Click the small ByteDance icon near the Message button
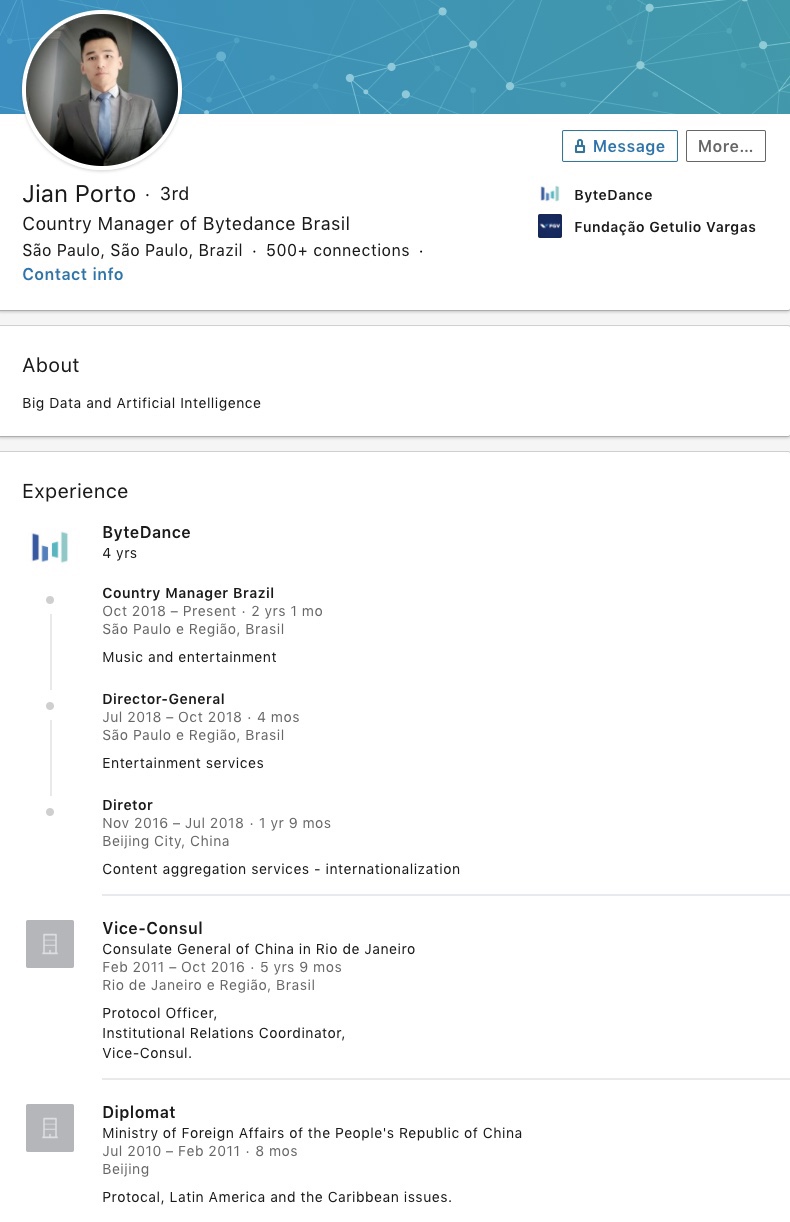 pos(550,194)
